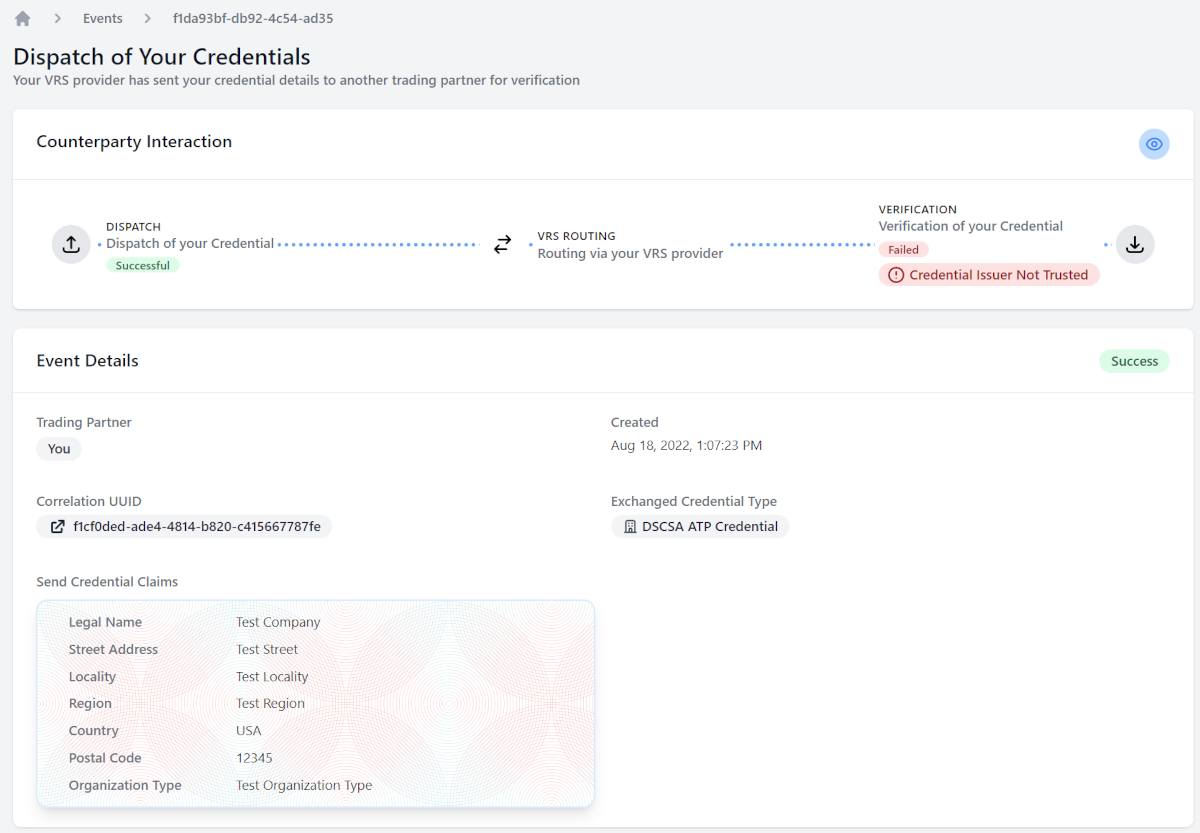Click the green Successful dispatch badge
Image resolution: width=1200 pixels, height=833 pixels.
(x=142, y=266)
